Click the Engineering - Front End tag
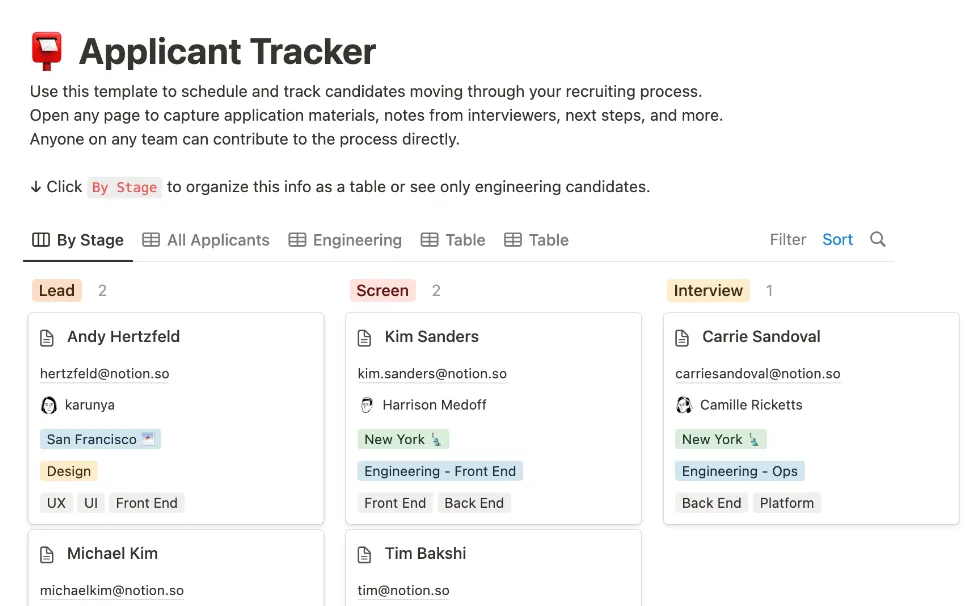The width and height of the screenshot is (965, 606). coord(440,471)
